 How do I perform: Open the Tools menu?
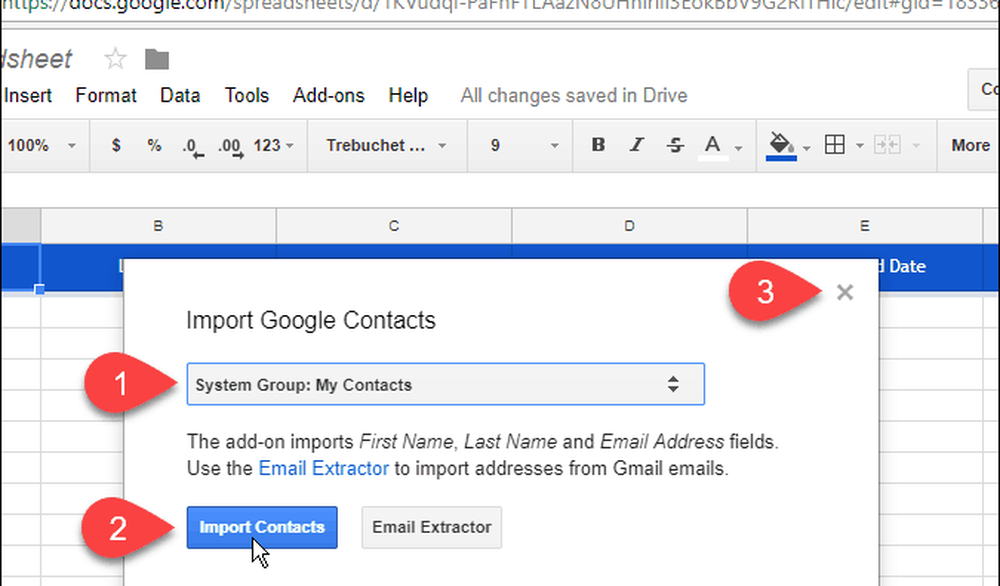[246, 96]
